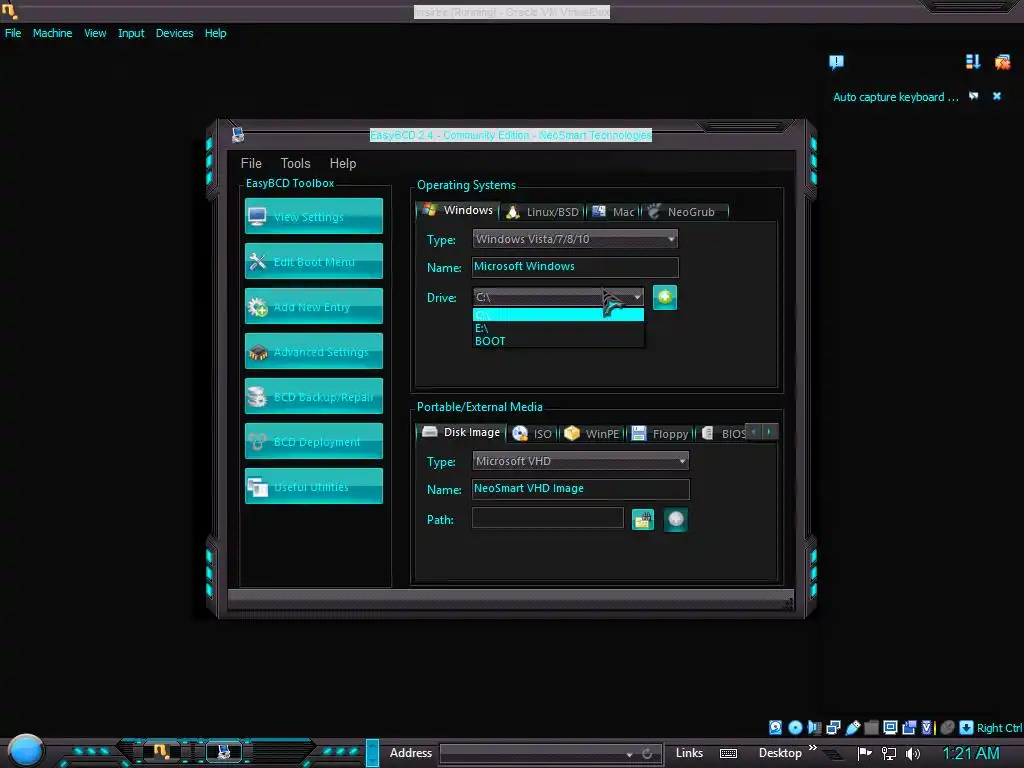The width and height of the screenshot is (1024, 768).
Task: Open Useful Utilities section
Action: pos(313,487)
